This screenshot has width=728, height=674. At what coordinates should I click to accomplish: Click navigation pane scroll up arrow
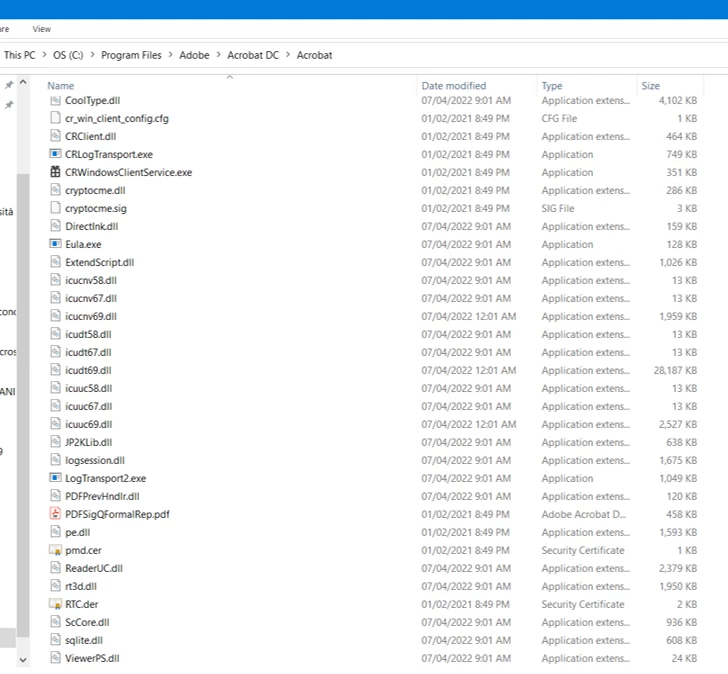[x=23, y=83]
